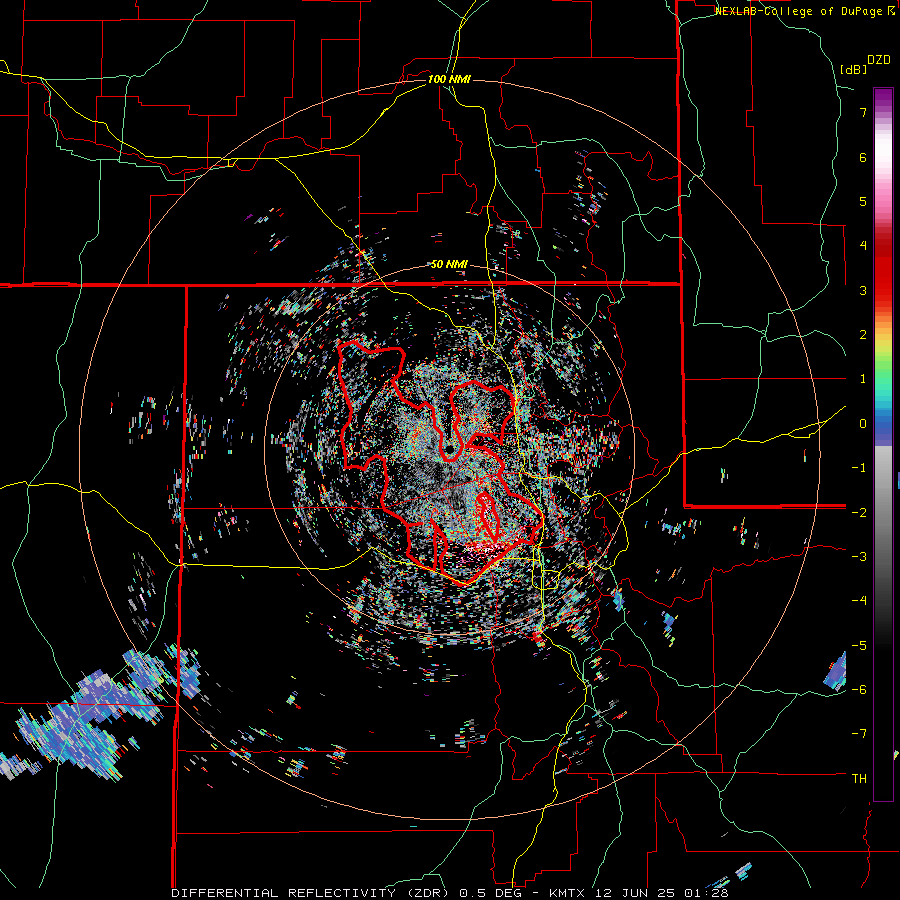Click the Differential Reflectivity (ZDR) product title
Viewport: 900px width, 900px height.
(x=312, y=893)
